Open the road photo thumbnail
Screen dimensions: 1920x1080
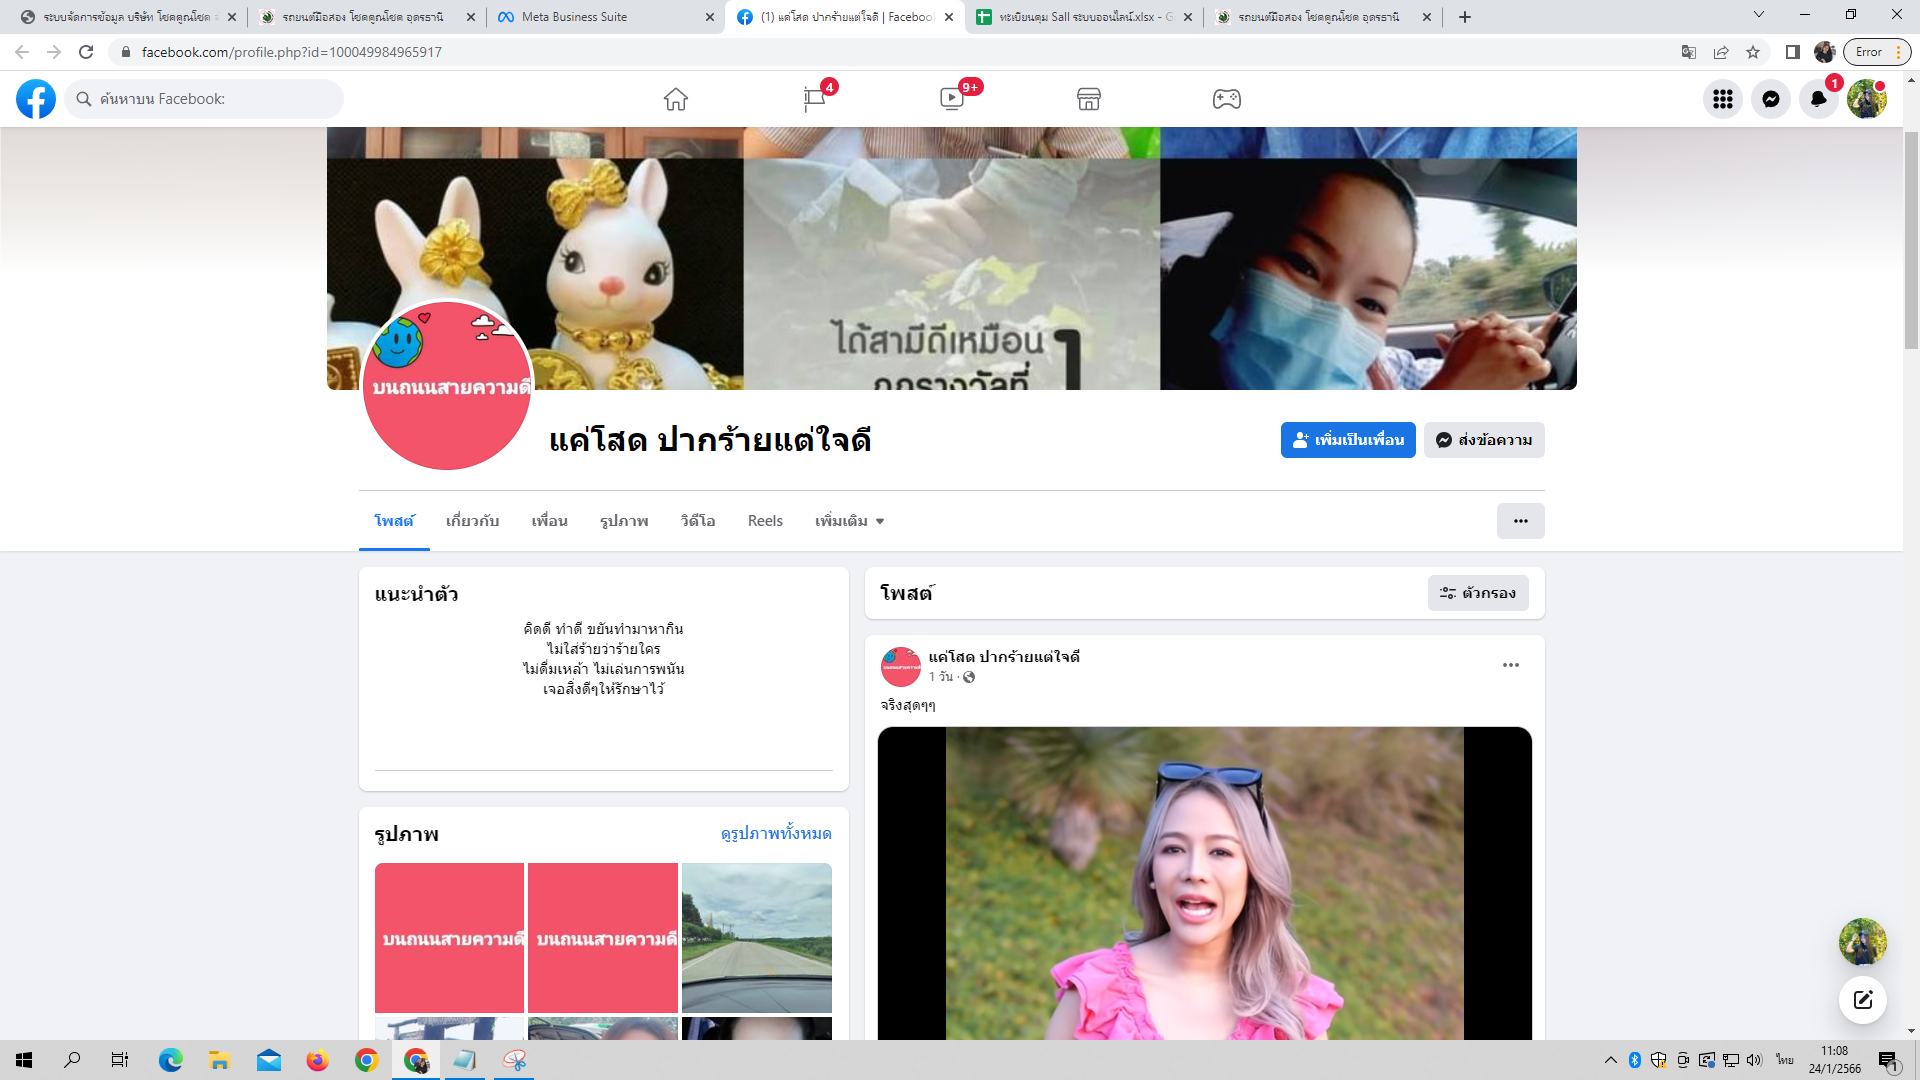point(756,937)
